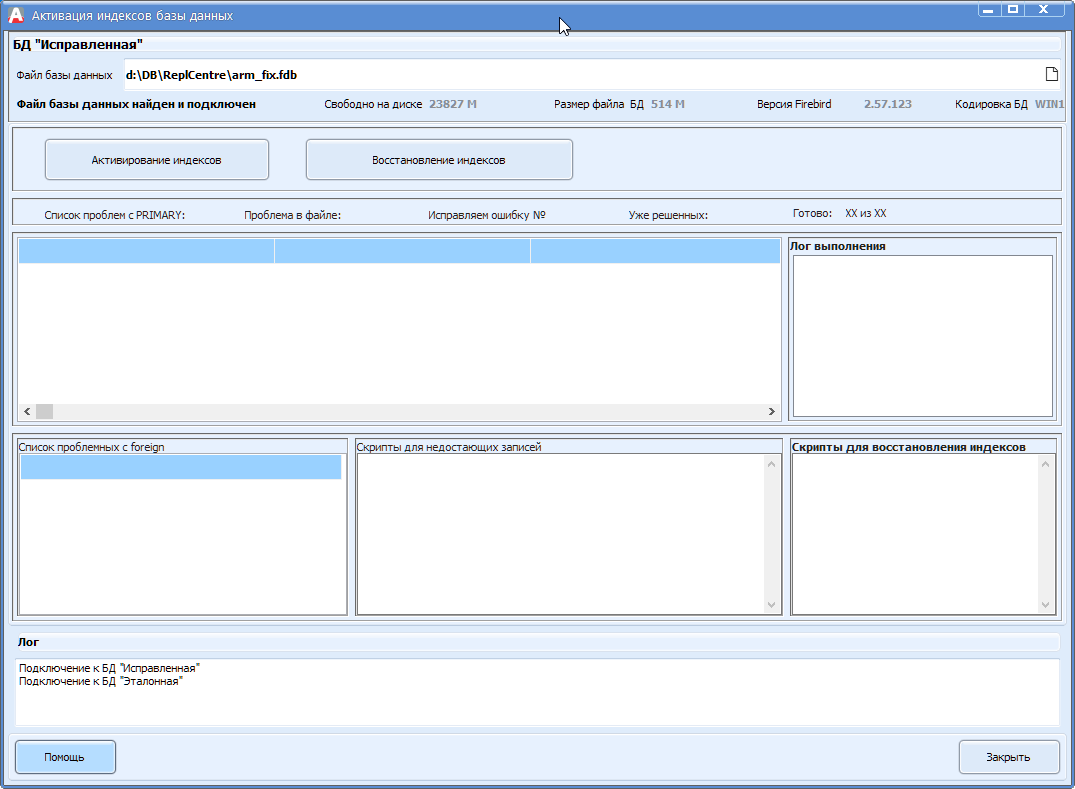Click log line Подключение к БД "Эталонная"
The height and width of the screenshot is (789, 1075).
tap(101, 681)
